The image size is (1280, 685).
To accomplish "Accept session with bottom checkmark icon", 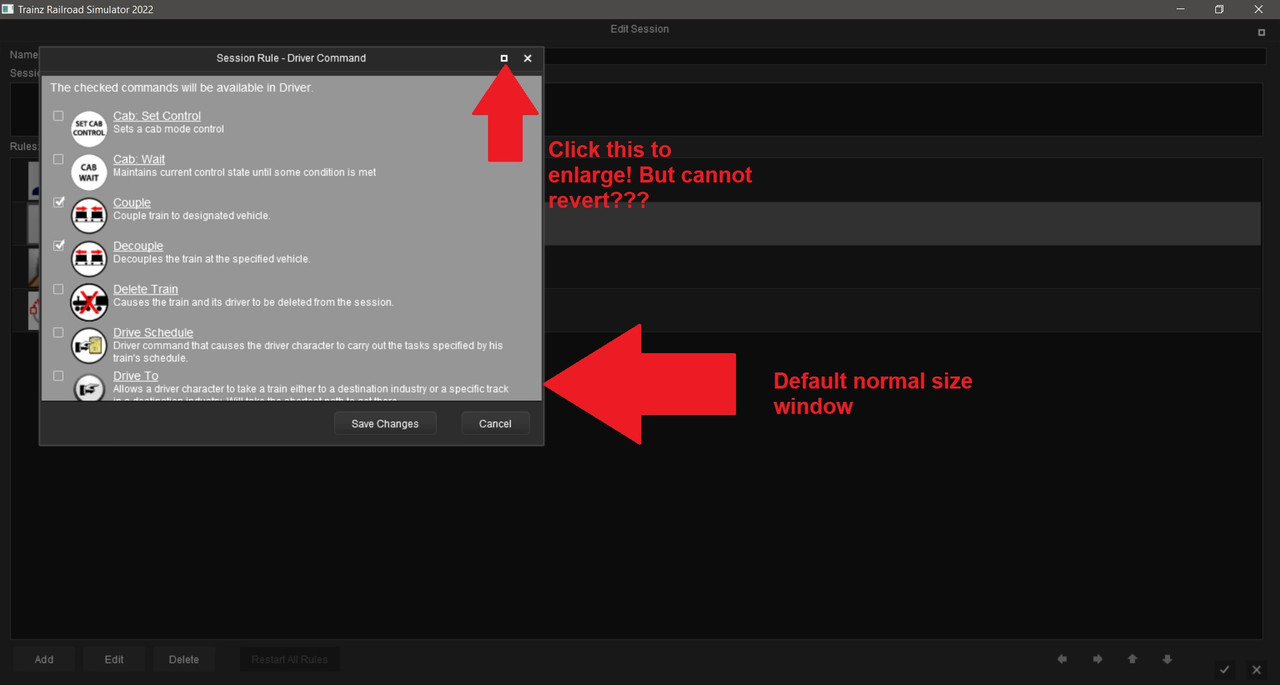I will [x=1224, y=669].
